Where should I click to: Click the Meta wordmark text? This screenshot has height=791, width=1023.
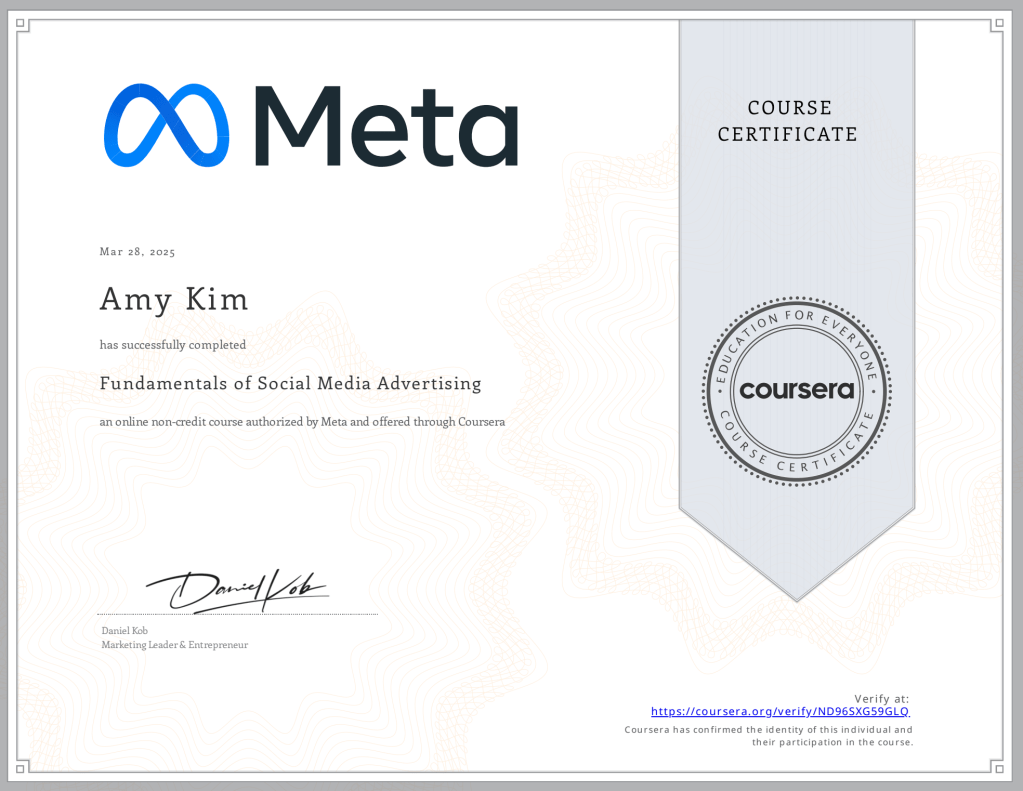pos(385,125)
